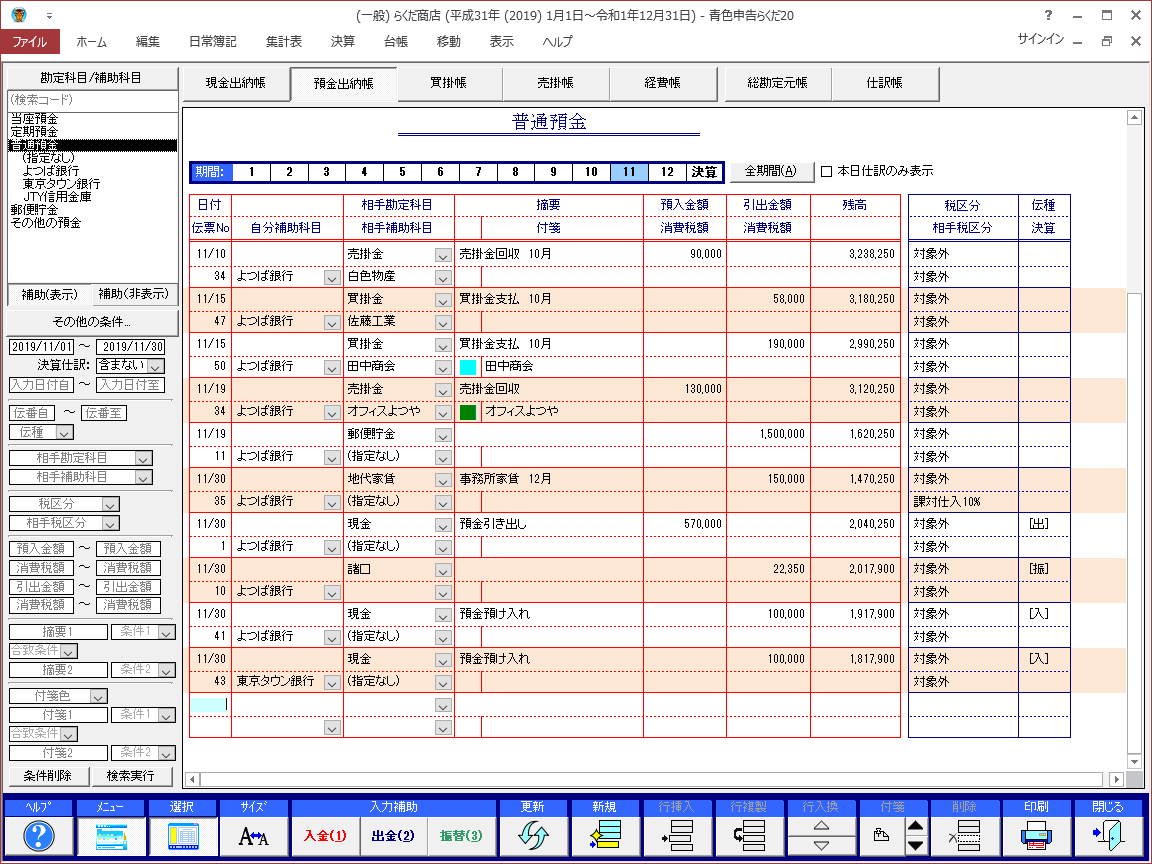Screen dimensions: 1152x864
Task: Switch to 現金出納帳 tab
Action: pos(236,83)
